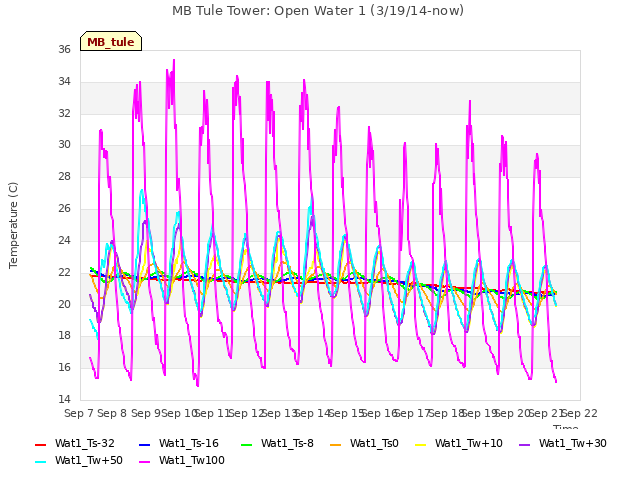
Task: Click the purple Wat1_Tw+30 legend swatch
Action: click(x=524, y=444)
